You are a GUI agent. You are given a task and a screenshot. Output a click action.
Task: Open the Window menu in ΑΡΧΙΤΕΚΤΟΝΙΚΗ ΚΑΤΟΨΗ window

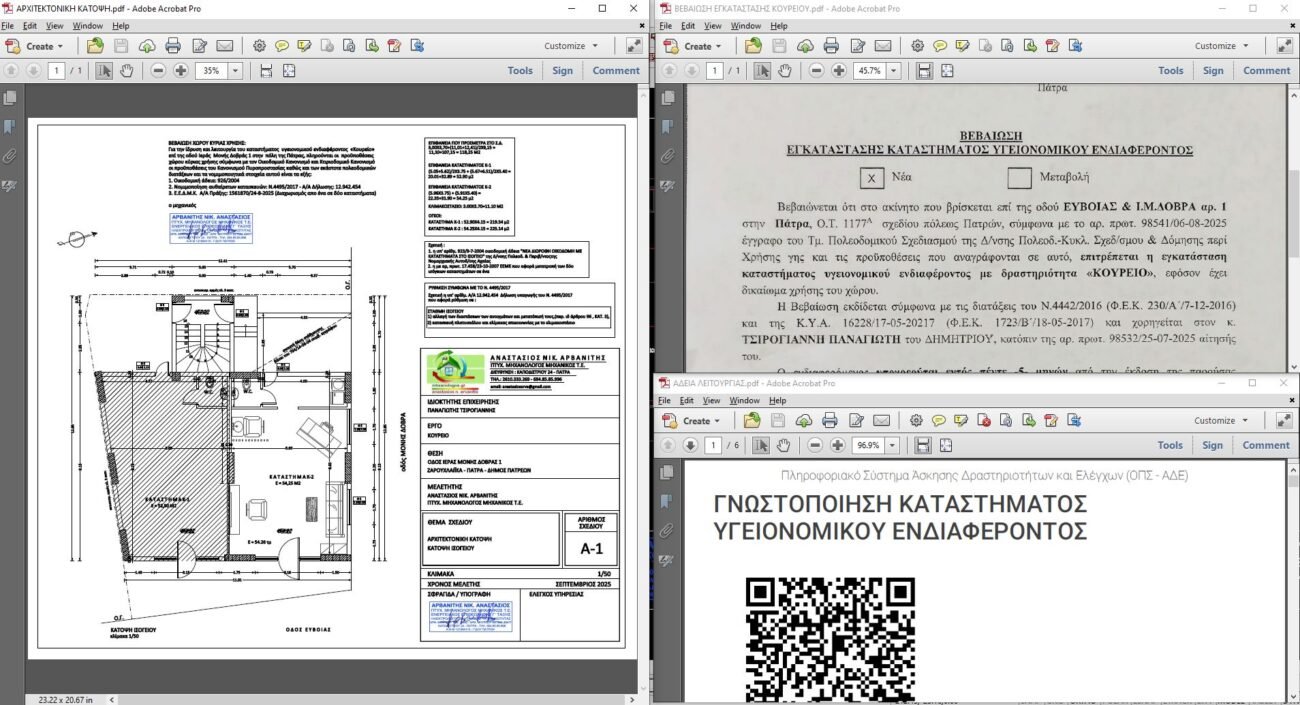(x=88, y=25)
